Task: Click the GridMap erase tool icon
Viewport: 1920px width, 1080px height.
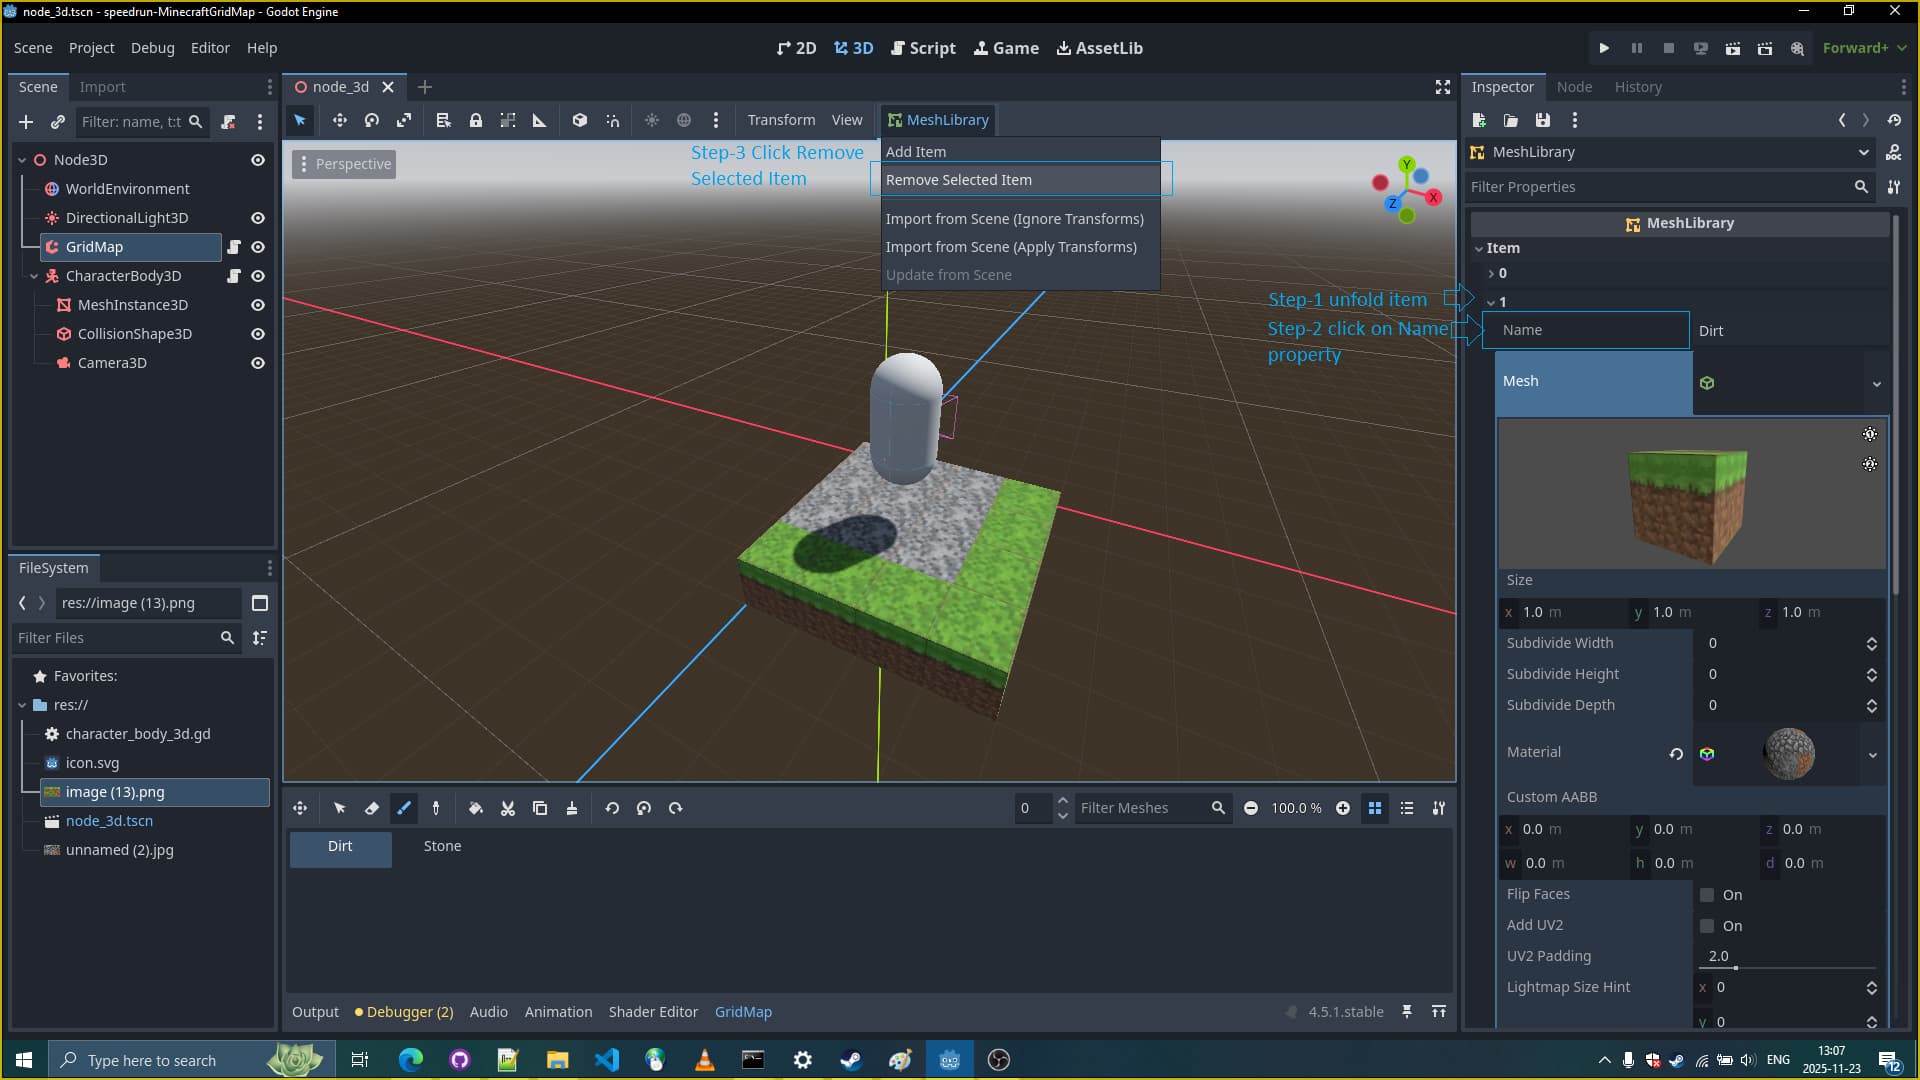Action: click(x=372, y=808)
